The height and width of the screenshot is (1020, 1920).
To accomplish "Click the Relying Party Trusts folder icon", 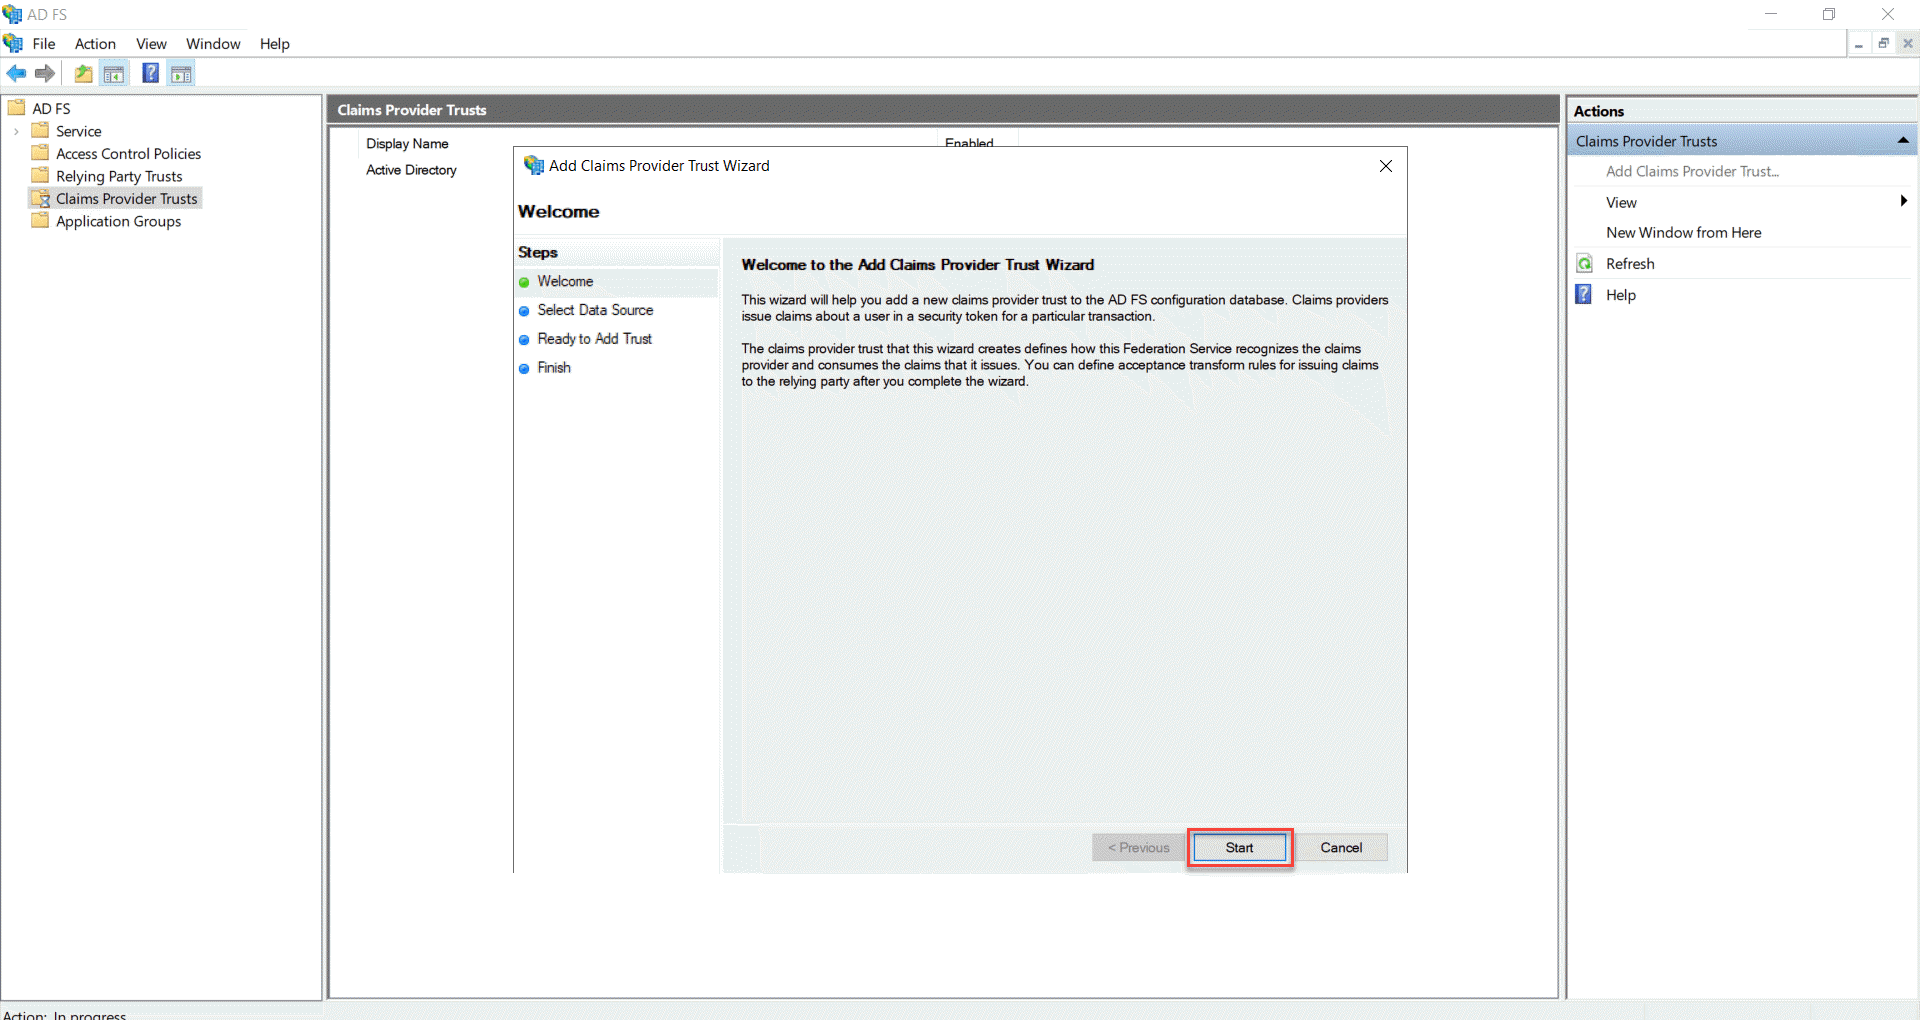I will tap(40, 176).
